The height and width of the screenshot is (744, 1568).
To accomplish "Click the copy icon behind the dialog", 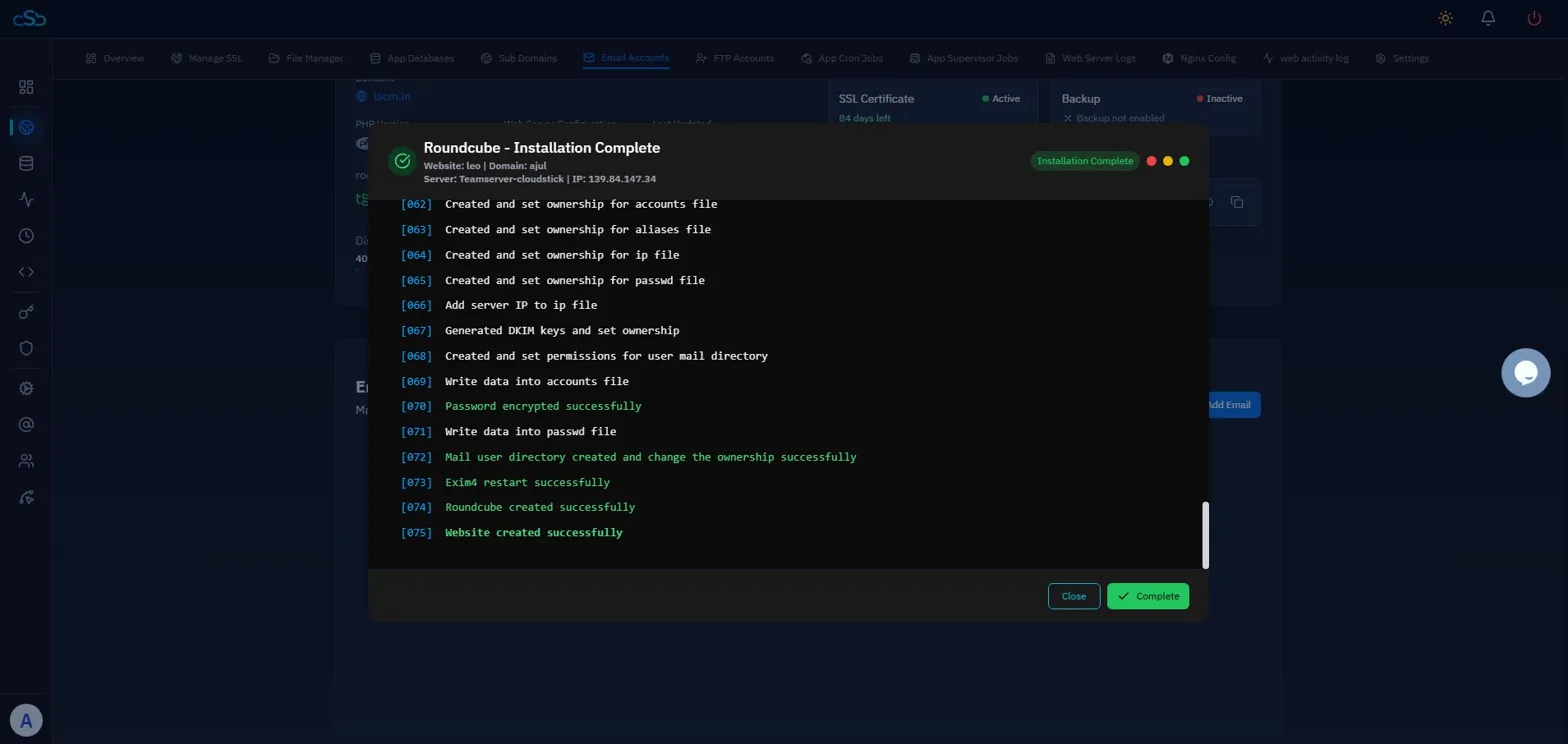I will click(x=1237, y=202).
